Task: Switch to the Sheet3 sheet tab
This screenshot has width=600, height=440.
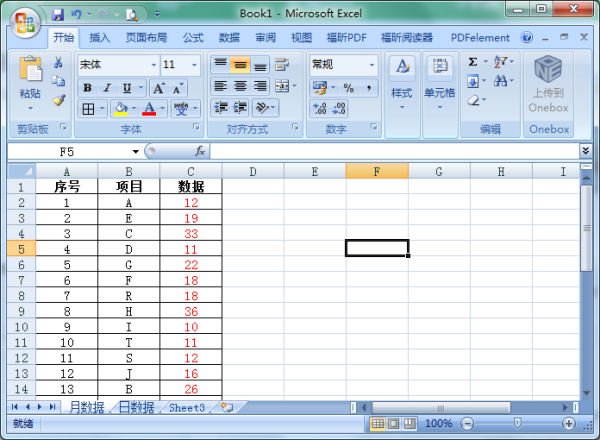Action: pos(187,408)
